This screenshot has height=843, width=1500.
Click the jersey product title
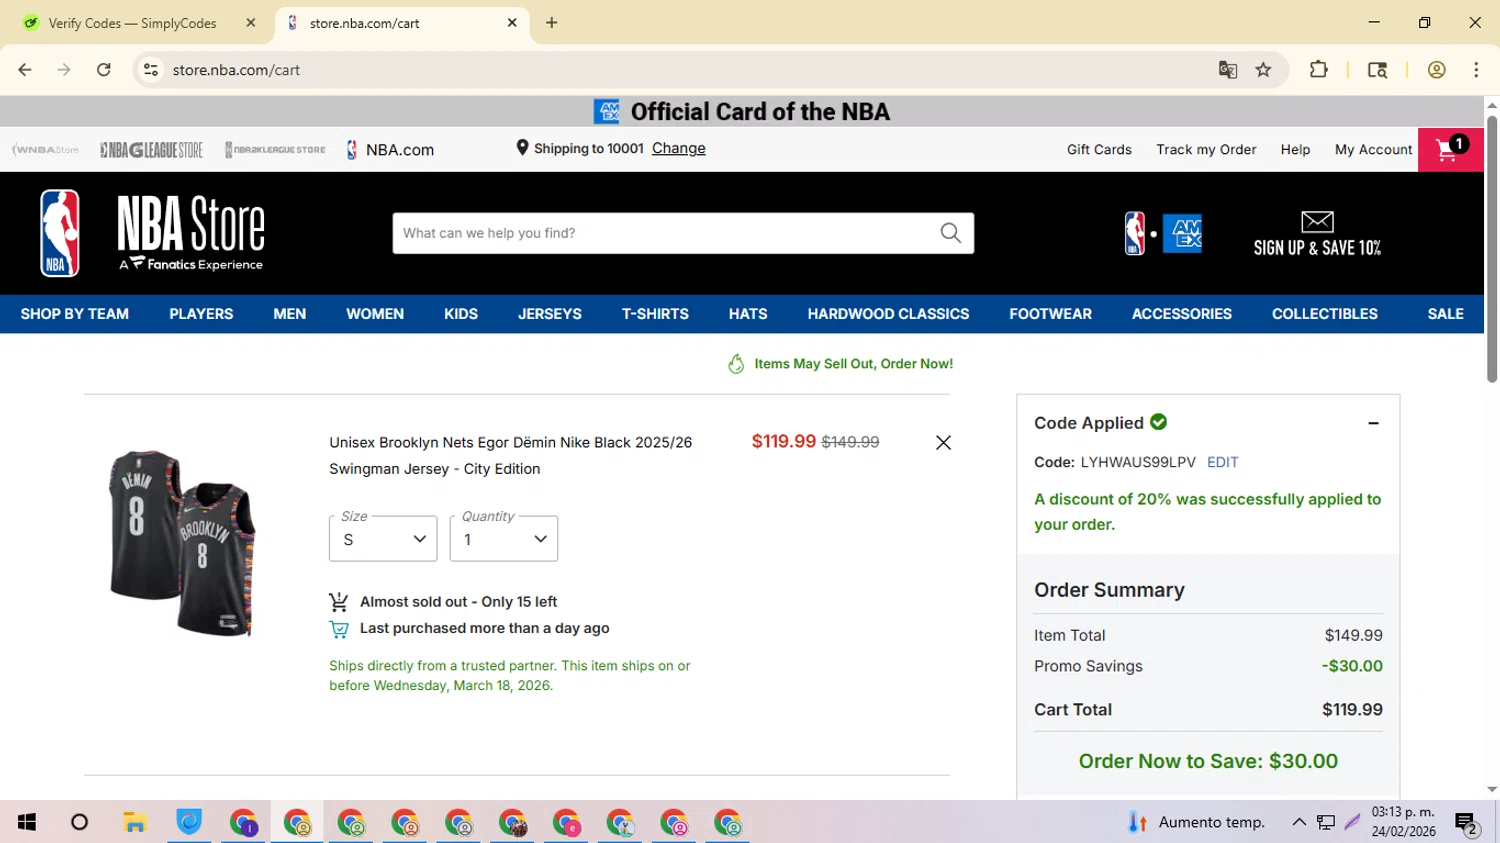click(510, 455)
